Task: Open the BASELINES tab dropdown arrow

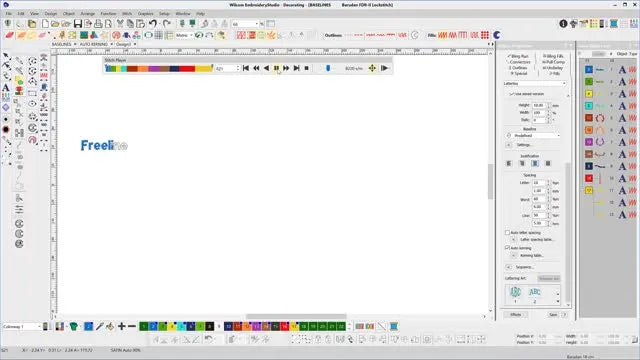Action: (x=75, y=44)
